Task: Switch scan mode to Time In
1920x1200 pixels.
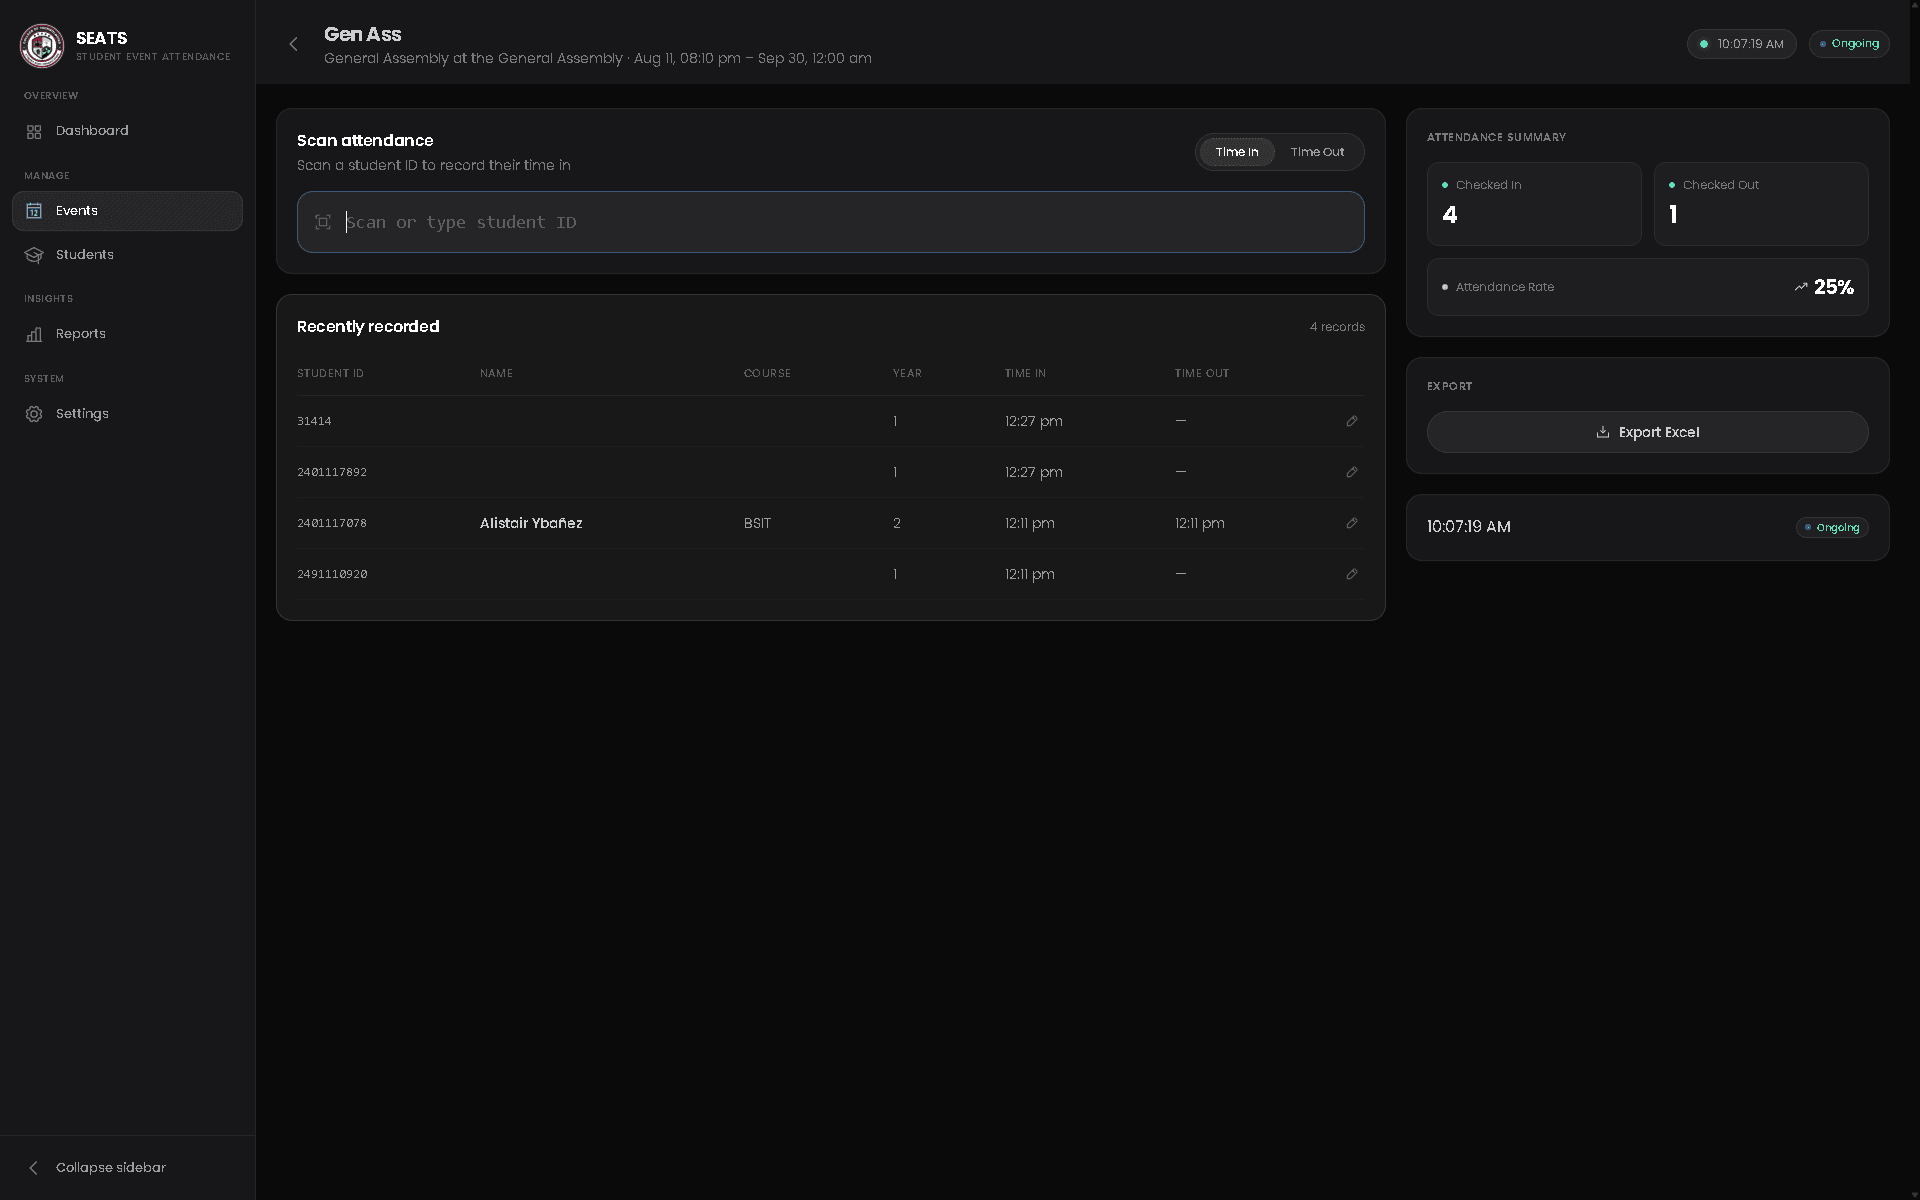Action: pos(1237,152)
